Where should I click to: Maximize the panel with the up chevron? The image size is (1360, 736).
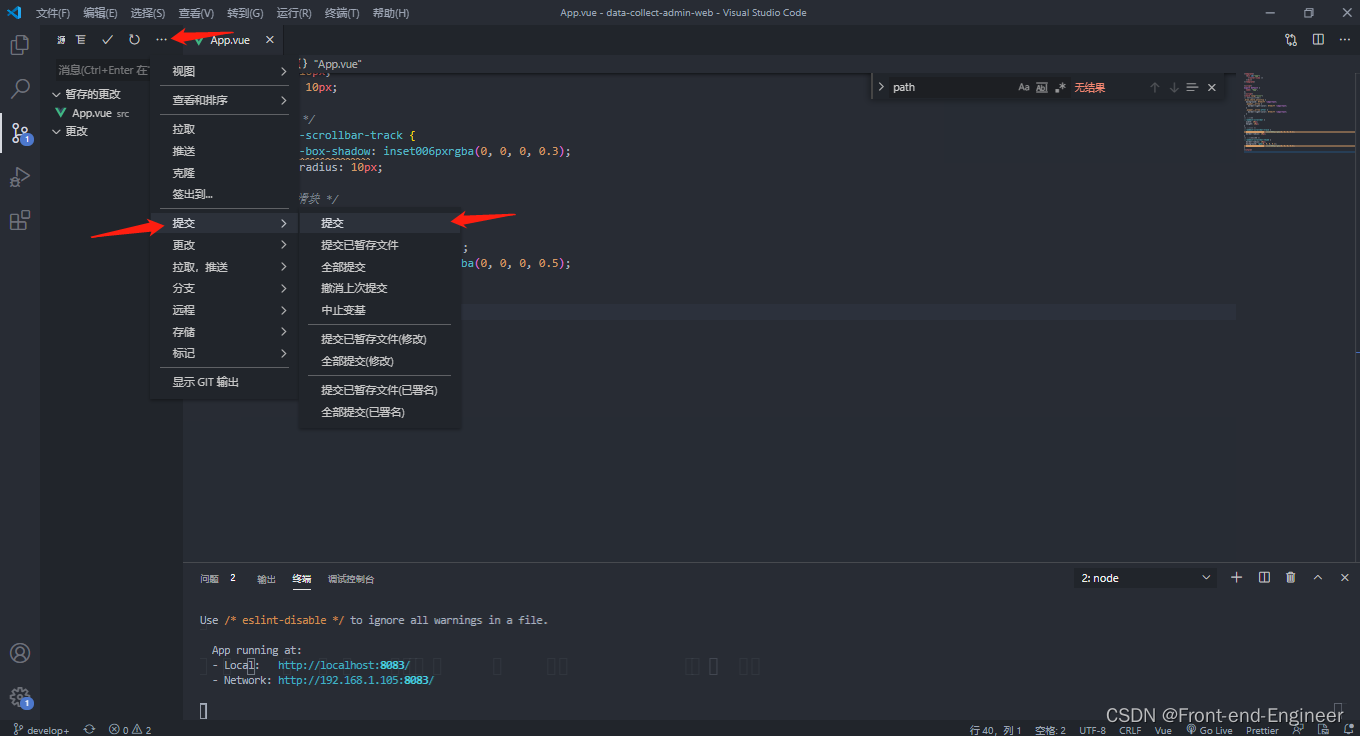[1318, 578]
